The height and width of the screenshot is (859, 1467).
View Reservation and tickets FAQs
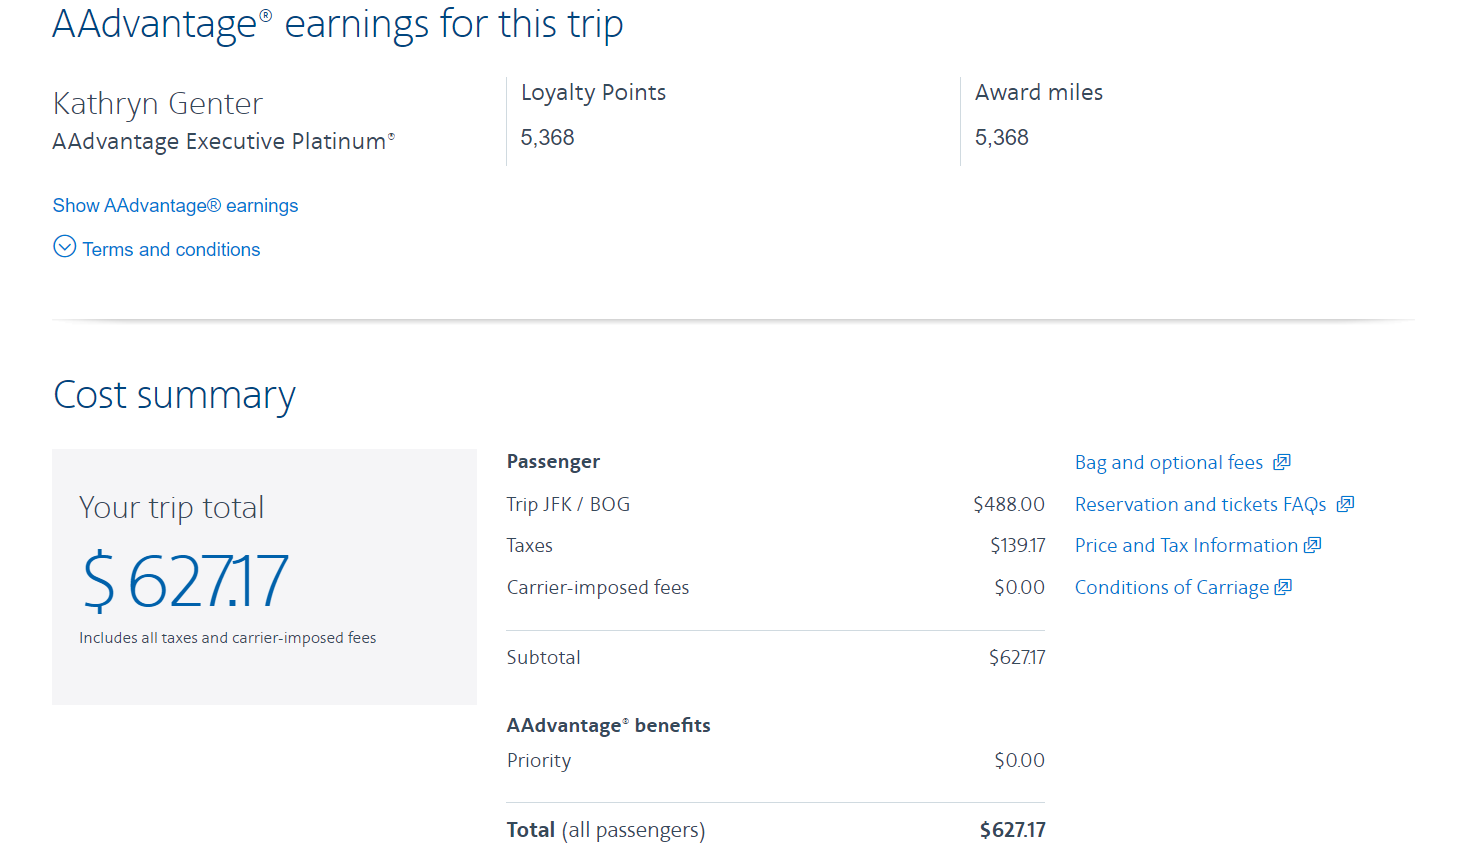[x=1200, y=504]
